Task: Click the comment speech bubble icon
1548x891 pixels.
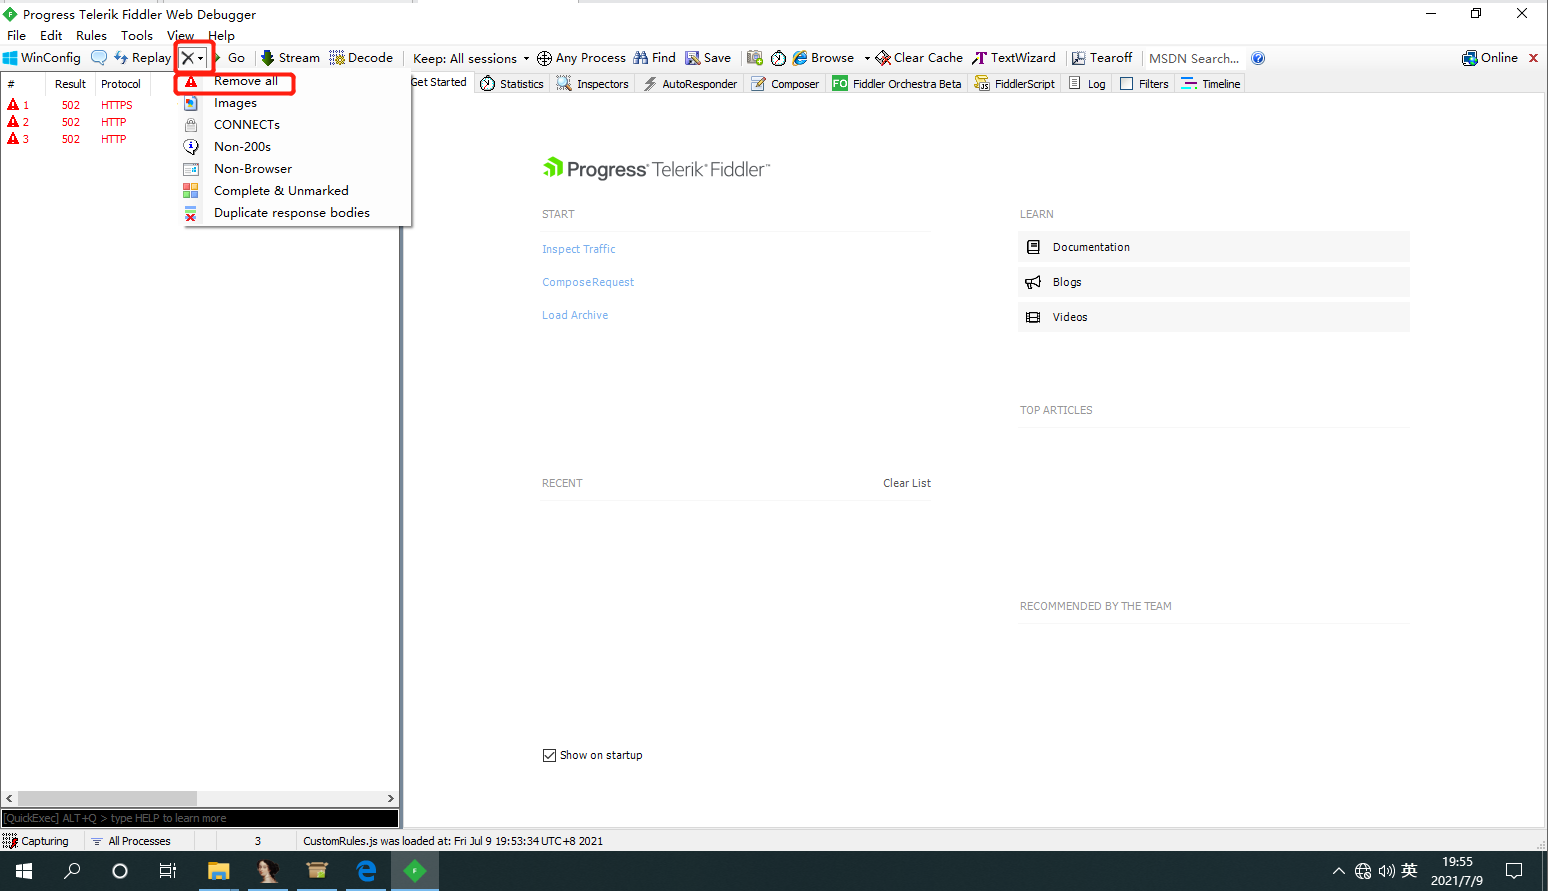Action: [99, 58]
